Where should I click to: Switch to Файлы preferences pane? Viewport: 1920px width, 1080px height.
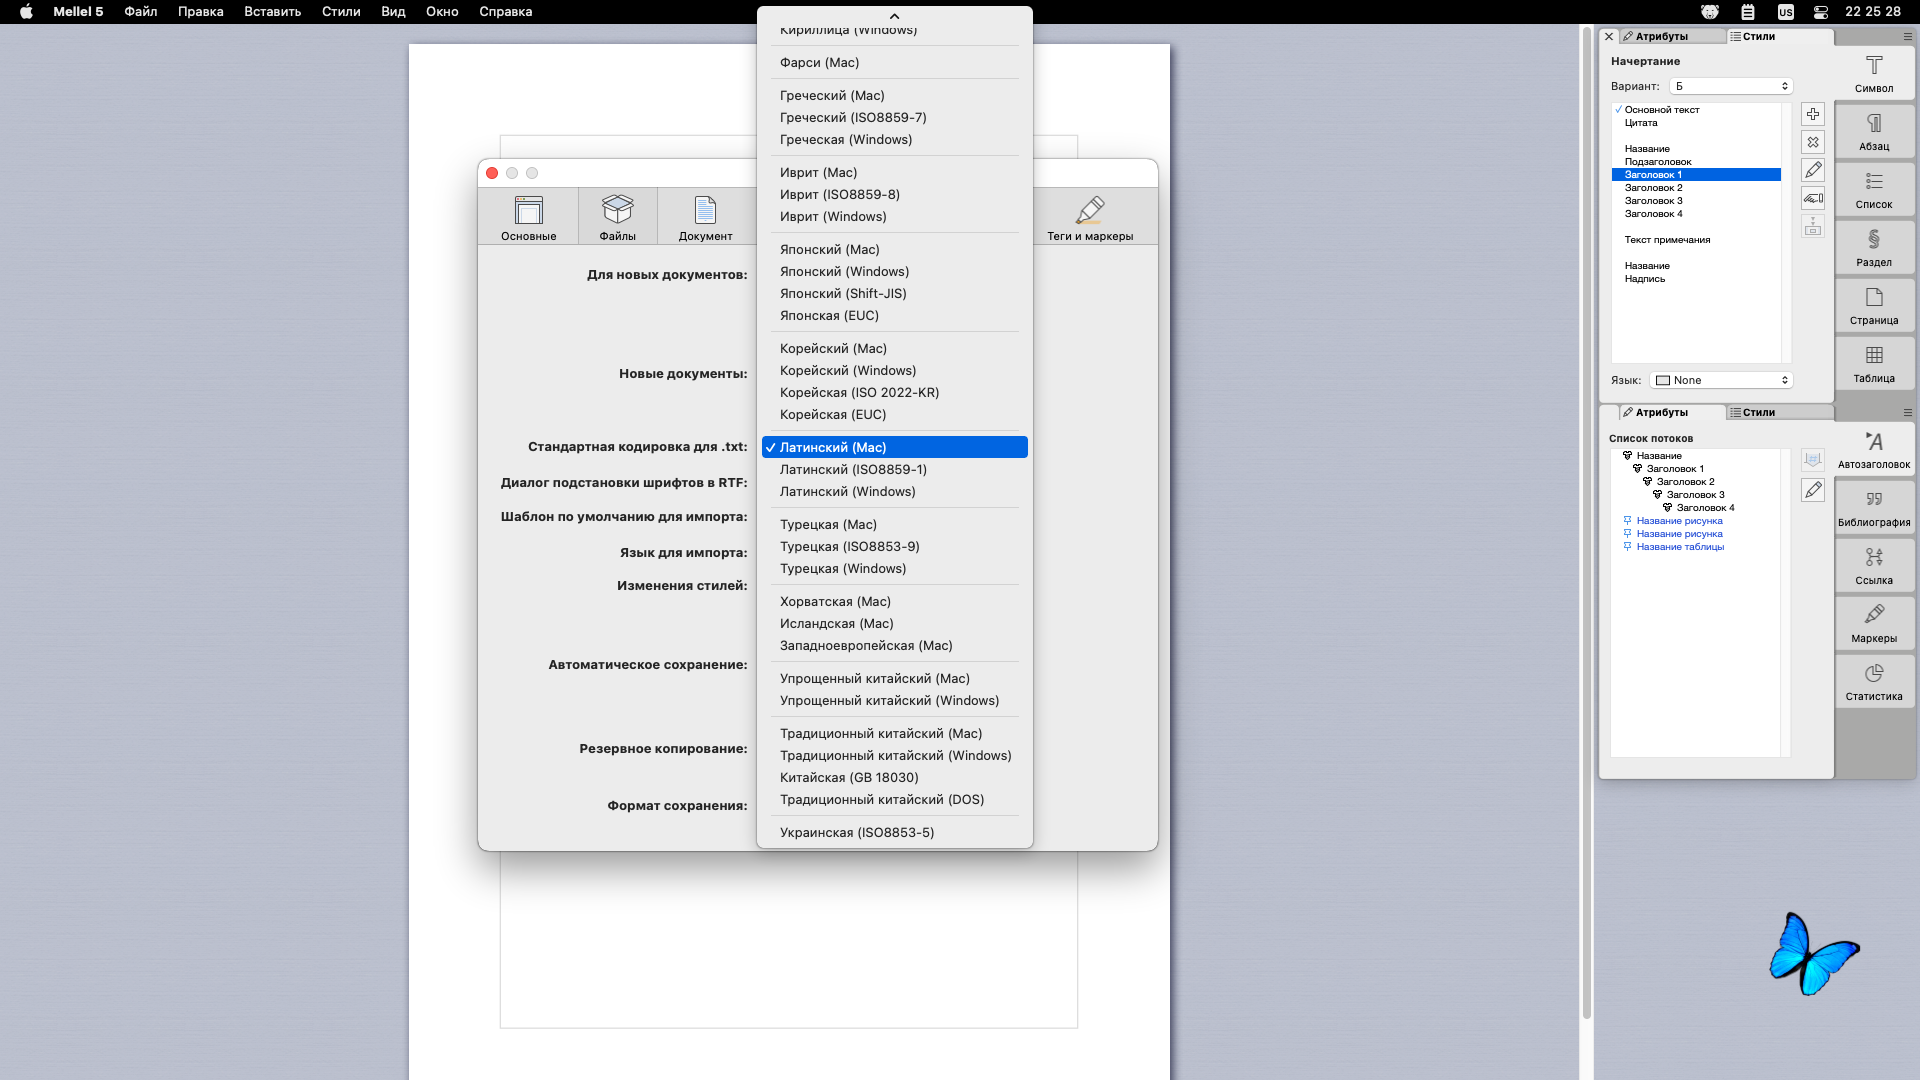617,217
